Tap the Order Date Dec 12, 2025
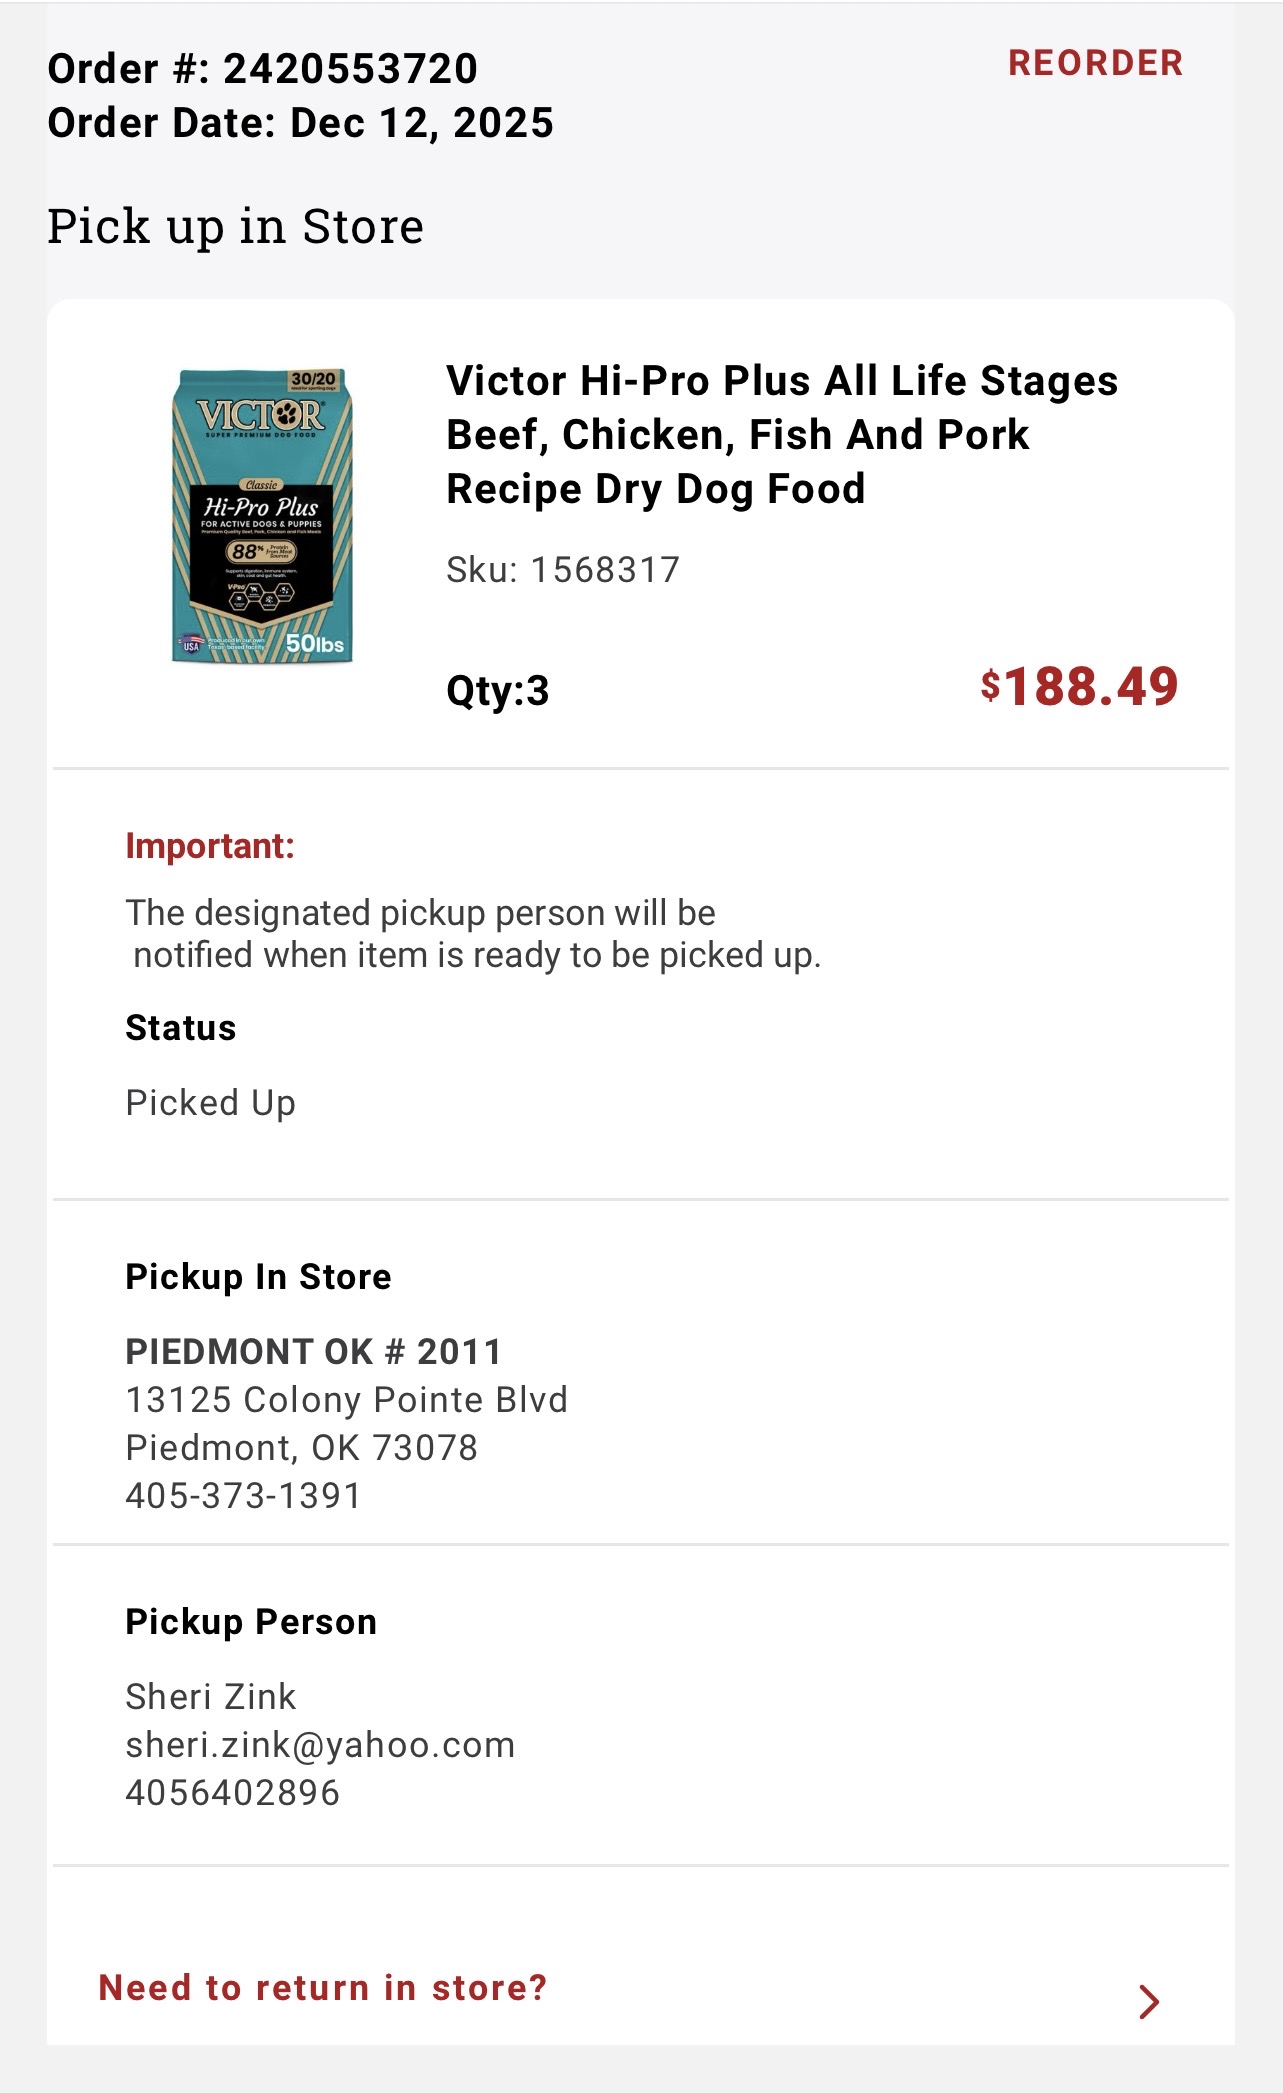This screenshot has height=2093, width=1283. coord(300,123)
